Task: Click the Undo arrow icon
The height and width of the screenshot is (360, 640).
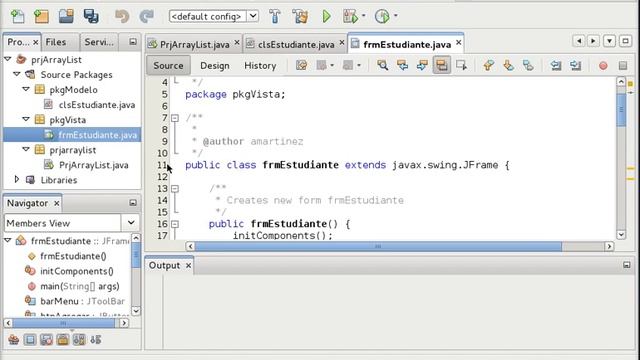Action: click(122, 16)
